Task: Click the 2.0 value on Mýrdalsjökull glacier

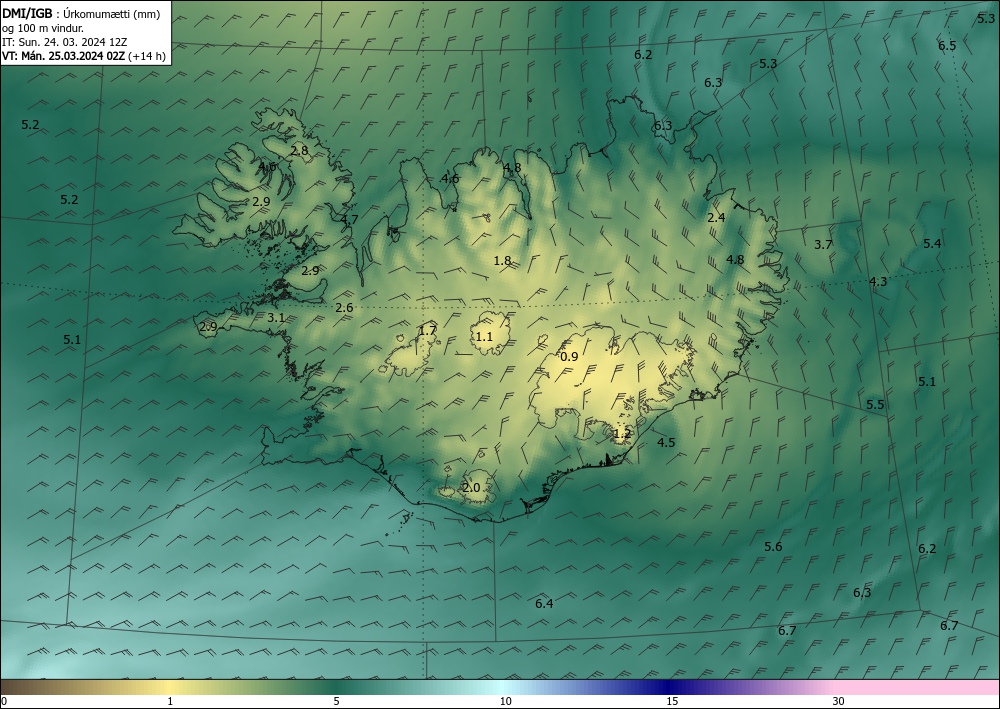Action: coord(471,488)
